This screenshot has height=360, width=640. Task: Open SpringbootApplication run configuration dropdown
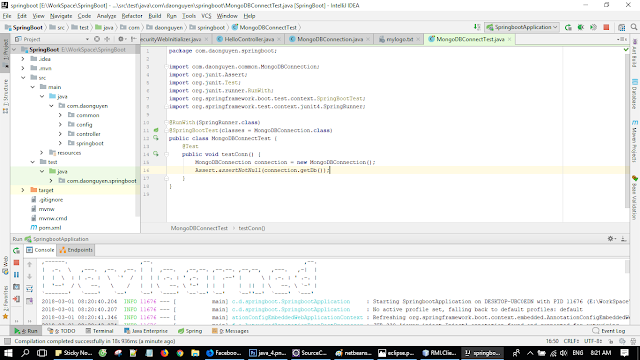tap(522, 27)
